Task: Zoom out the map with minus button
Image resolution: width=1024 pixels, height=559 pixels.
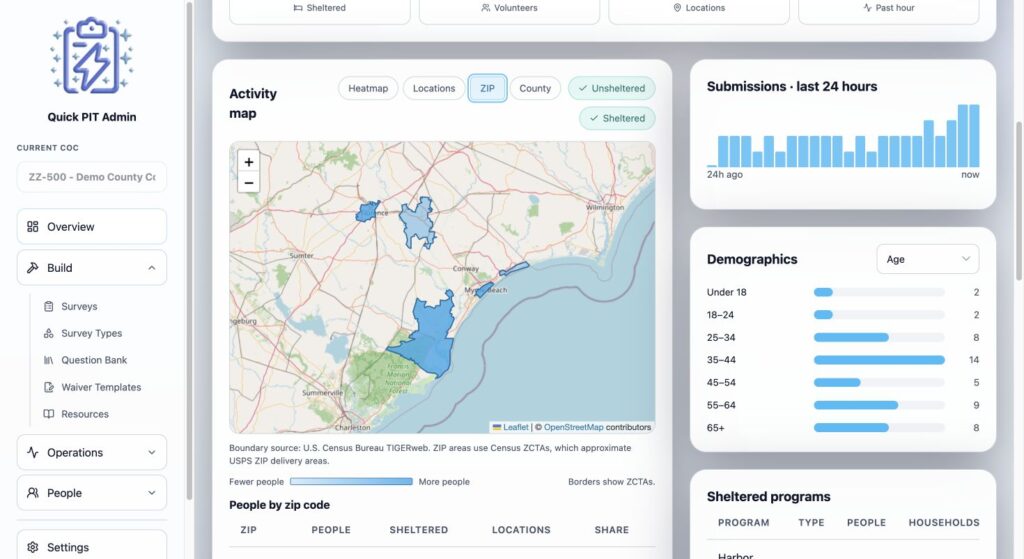Action: pyautogui.click(x=249, y=182)
